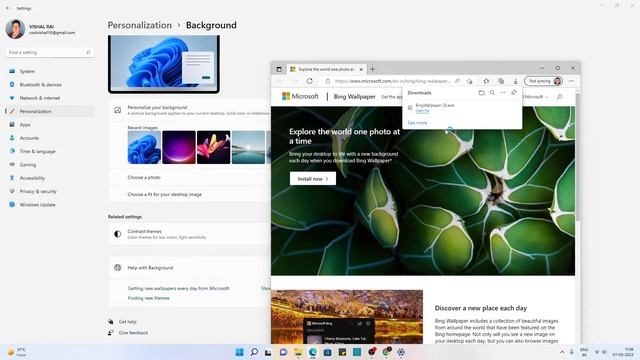Open the Finding new themes link

coord(149,298)
